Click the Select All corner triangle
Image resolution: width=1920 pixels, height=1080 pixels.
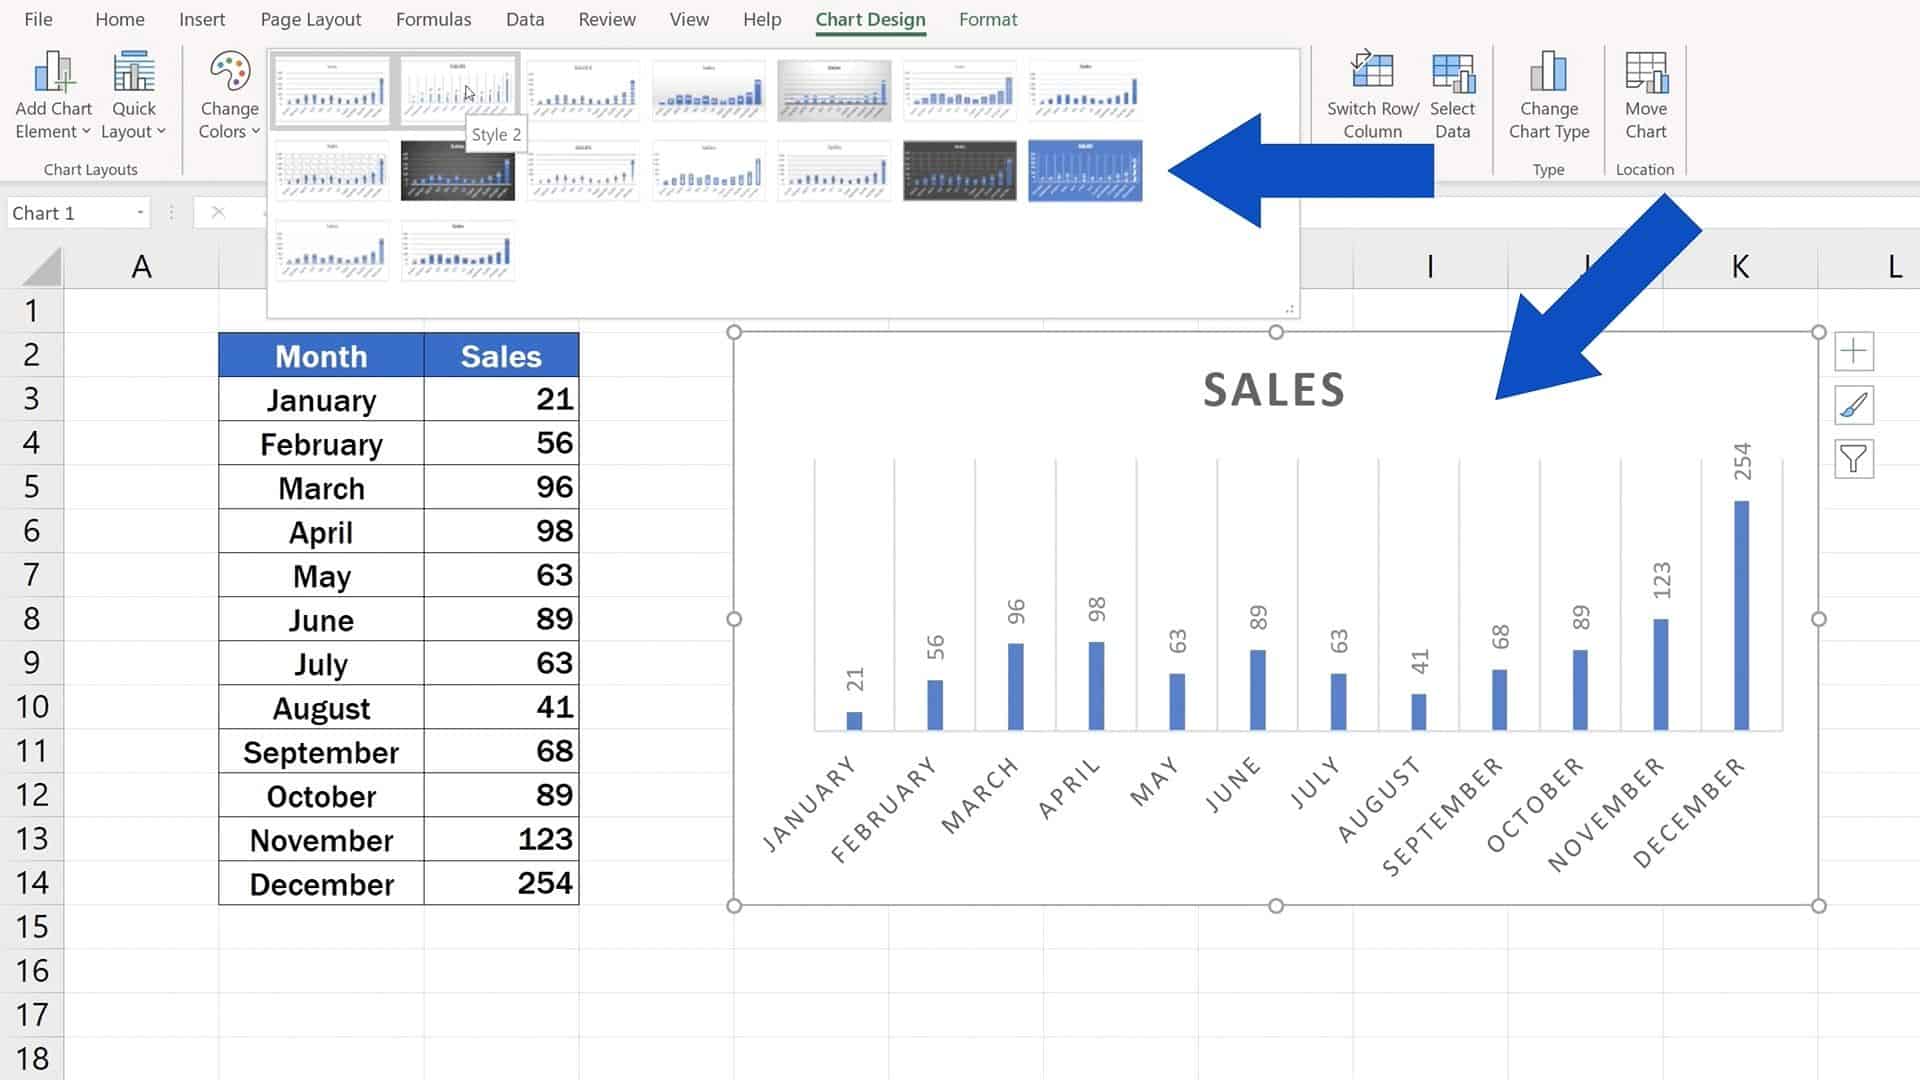point(41,267)
